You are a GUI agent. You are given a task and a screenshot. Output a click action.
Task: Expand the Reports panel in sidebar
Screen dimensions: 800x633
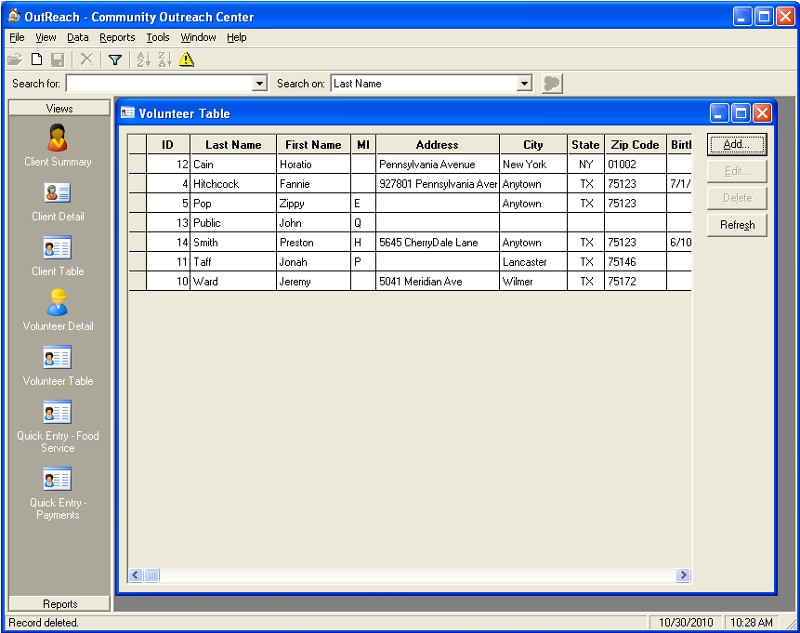point(60,604)
